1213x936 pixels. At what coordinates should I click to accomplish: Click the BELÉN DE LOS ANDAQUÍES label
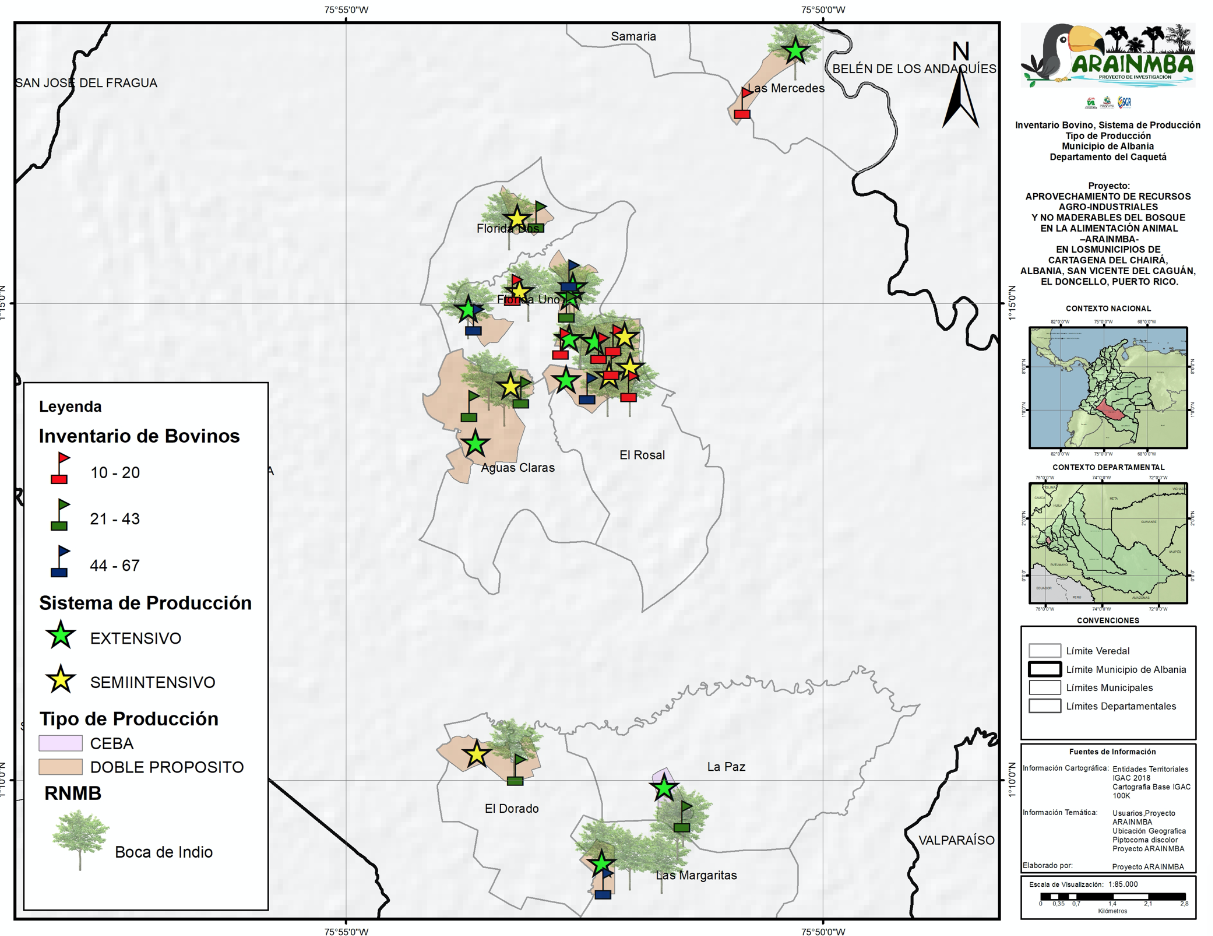[914, 68]
